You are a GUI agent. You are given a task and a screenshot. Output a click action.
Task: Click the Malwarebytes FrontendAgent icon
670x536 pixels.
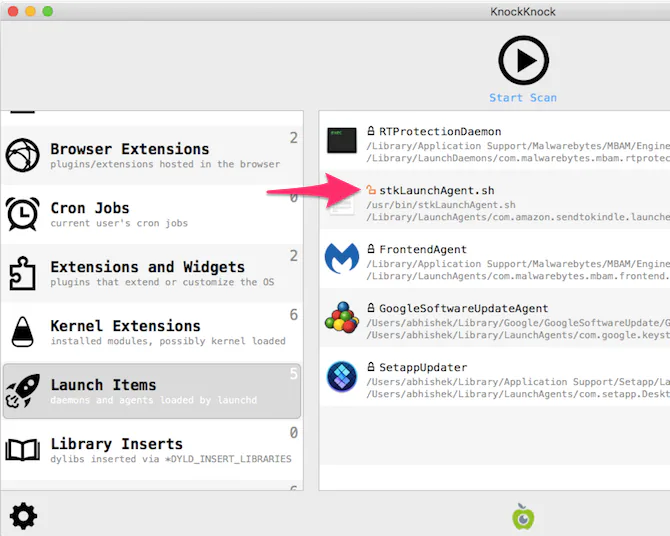342,258
